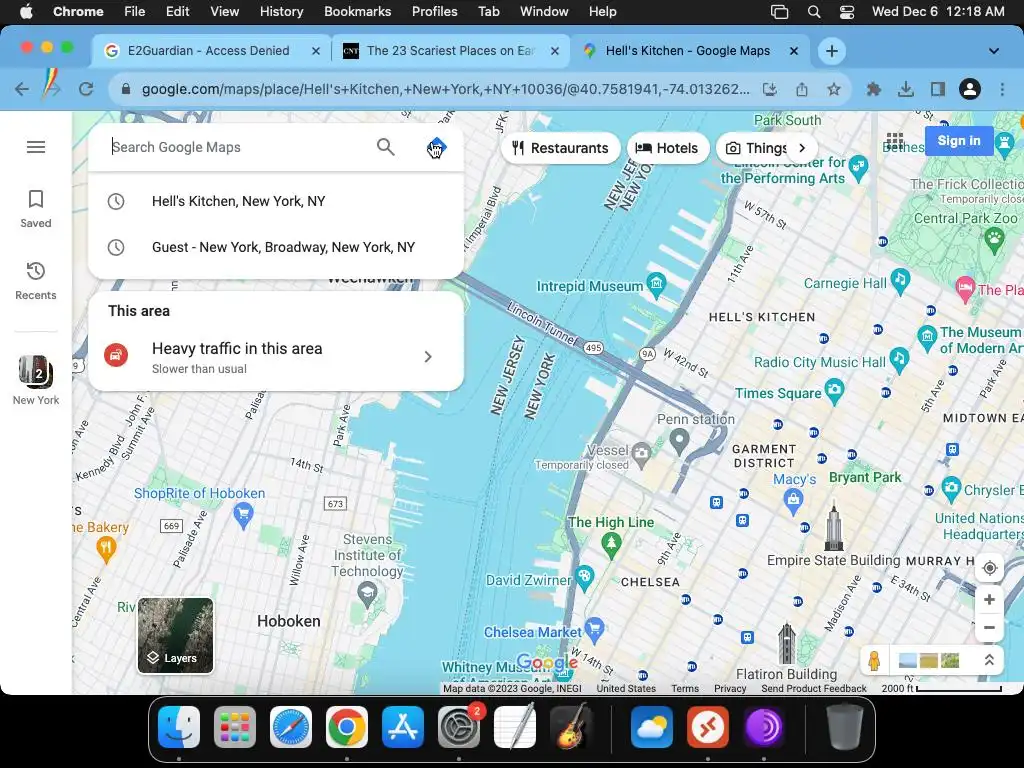Open the Bookmarks menu
Viewport: 1024px width, 768px height.
click(x=357, y=11)
